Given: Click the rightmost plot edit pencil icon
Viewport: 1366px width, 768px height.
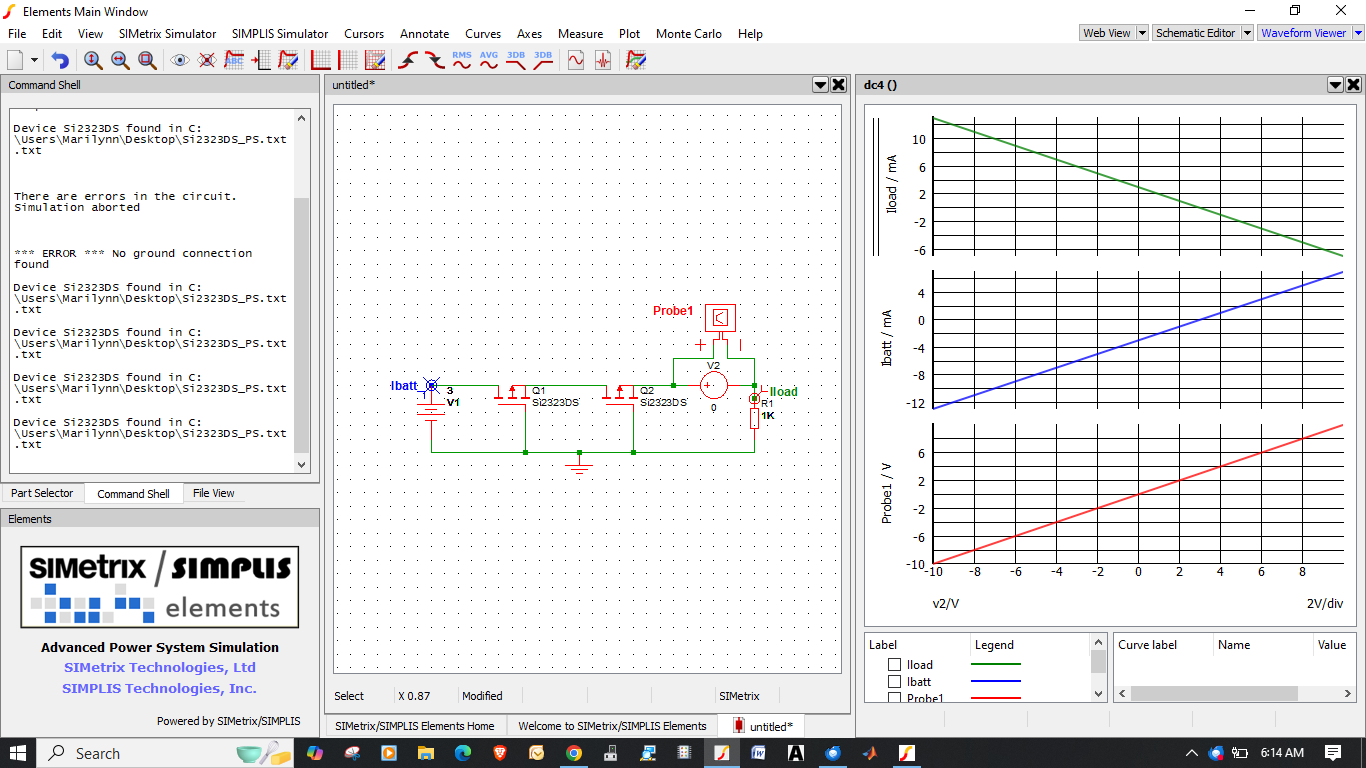Looking at the screenshot, I should pyautogui.click(x=636, y=60).
